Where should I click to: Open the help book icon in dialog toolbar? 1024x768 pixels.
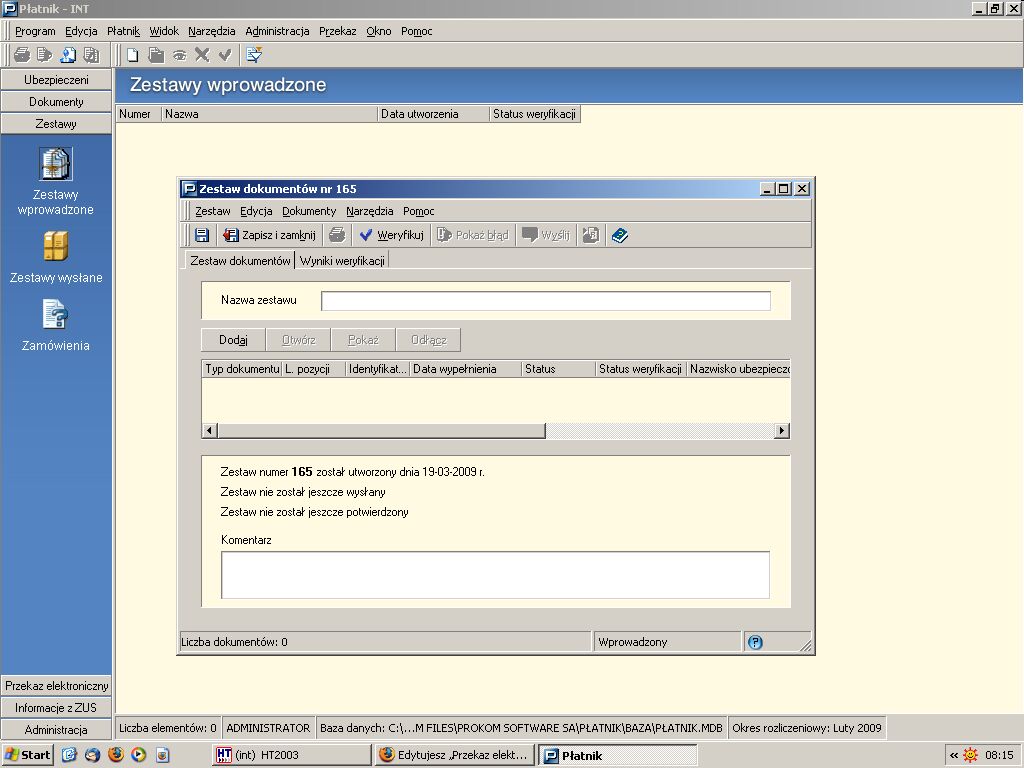coord(620,235)
